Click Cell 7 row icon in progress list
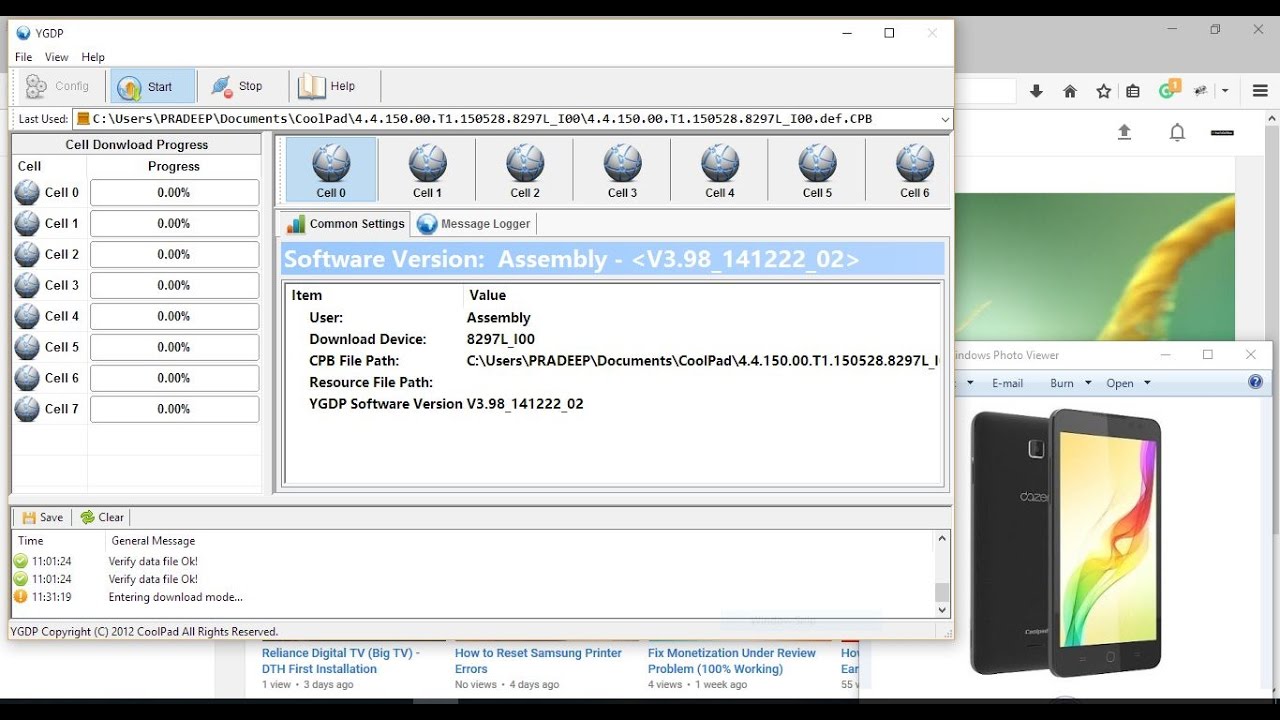Image resolution: width=1280 pixels, height=720 pixels. [27, 409]
